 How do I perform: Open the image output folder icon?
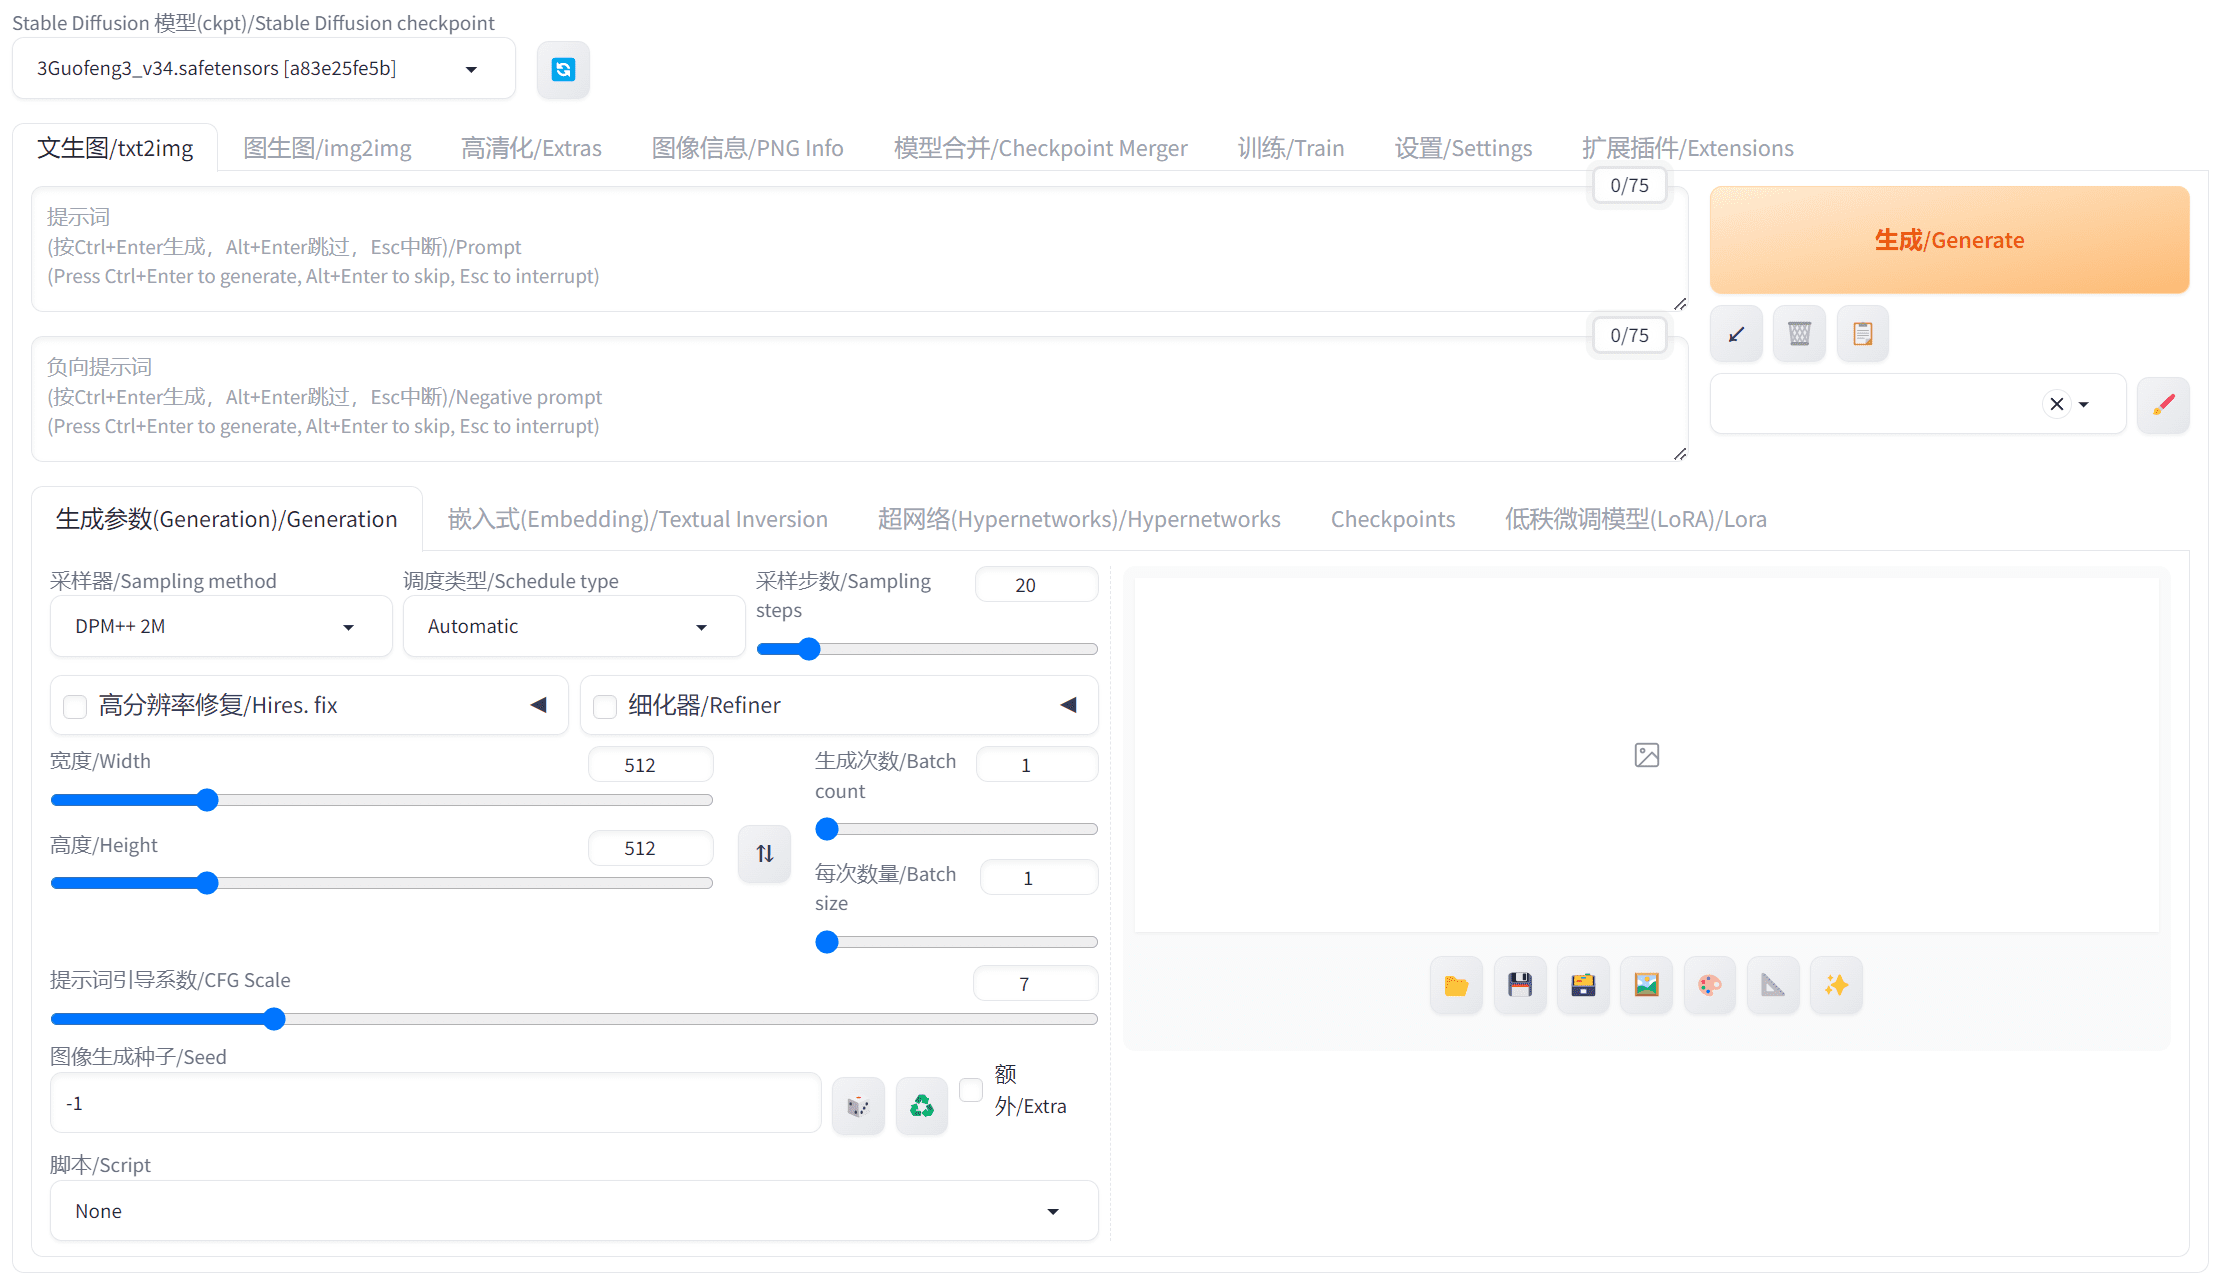coord(1456,985)
